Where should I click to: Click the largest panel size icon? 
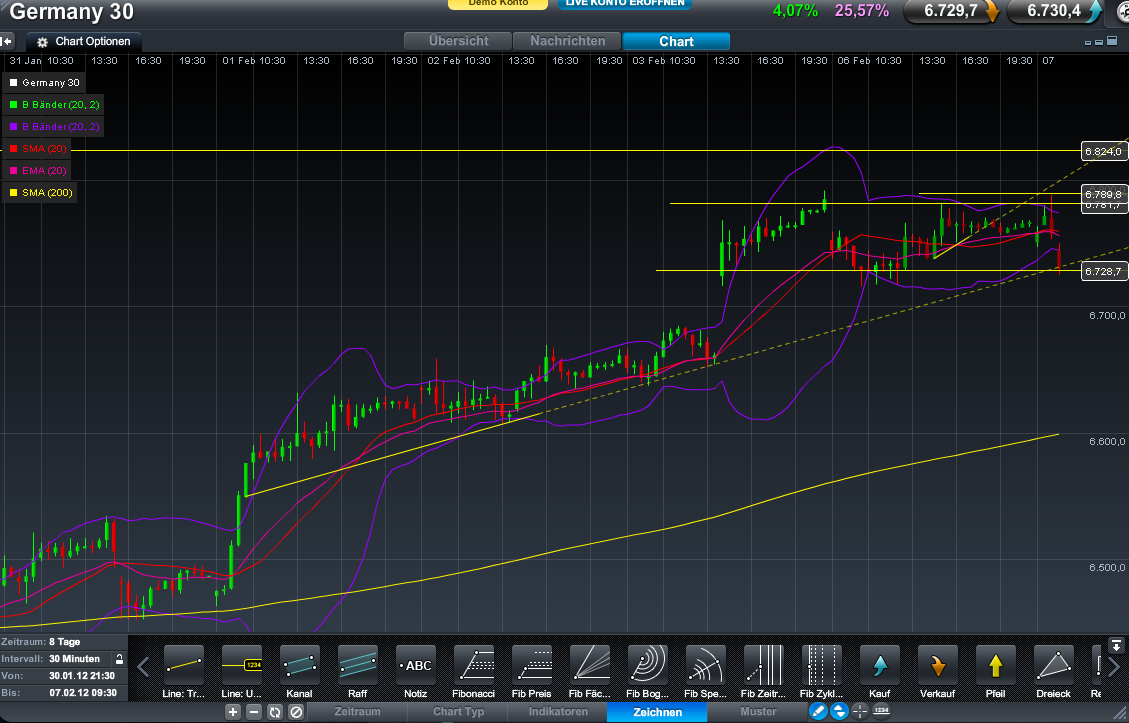coord(1114,42)
